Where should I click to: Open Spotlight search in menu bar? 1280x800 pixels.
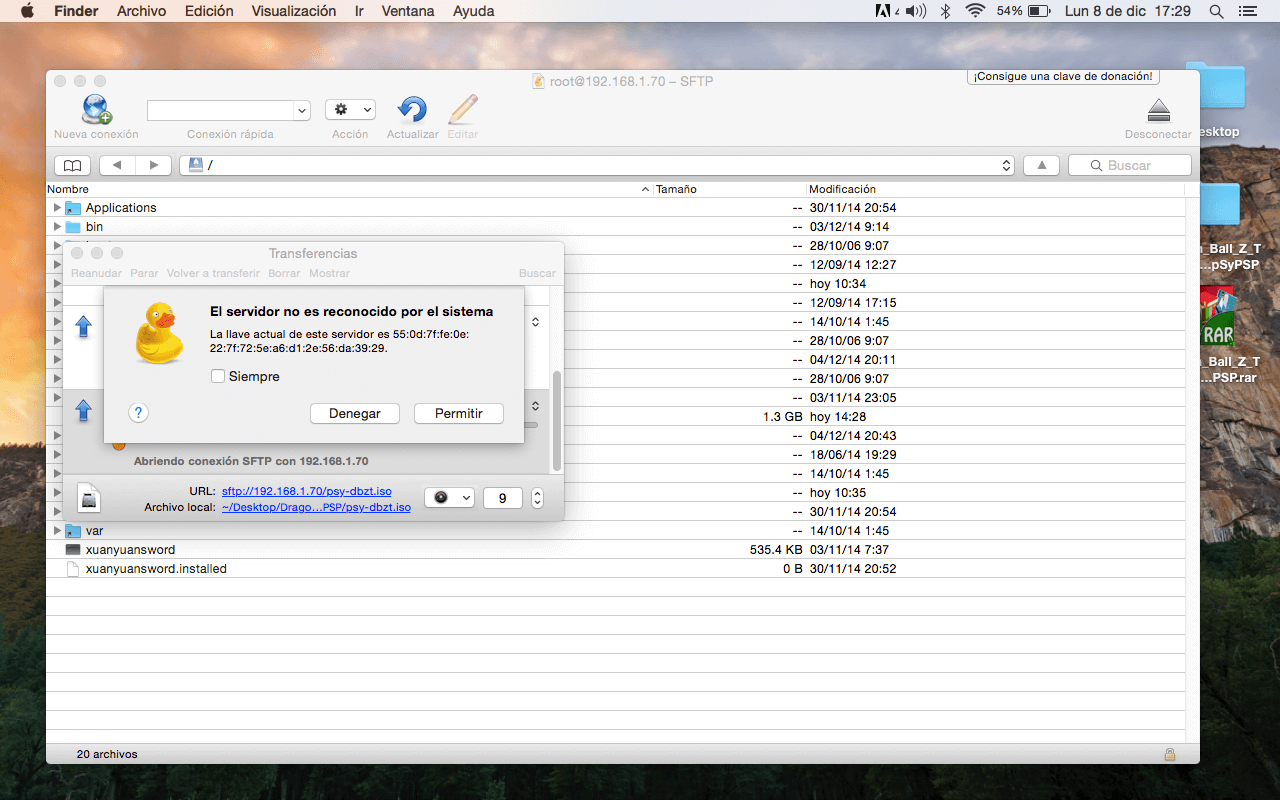[x=1216, y=11]
